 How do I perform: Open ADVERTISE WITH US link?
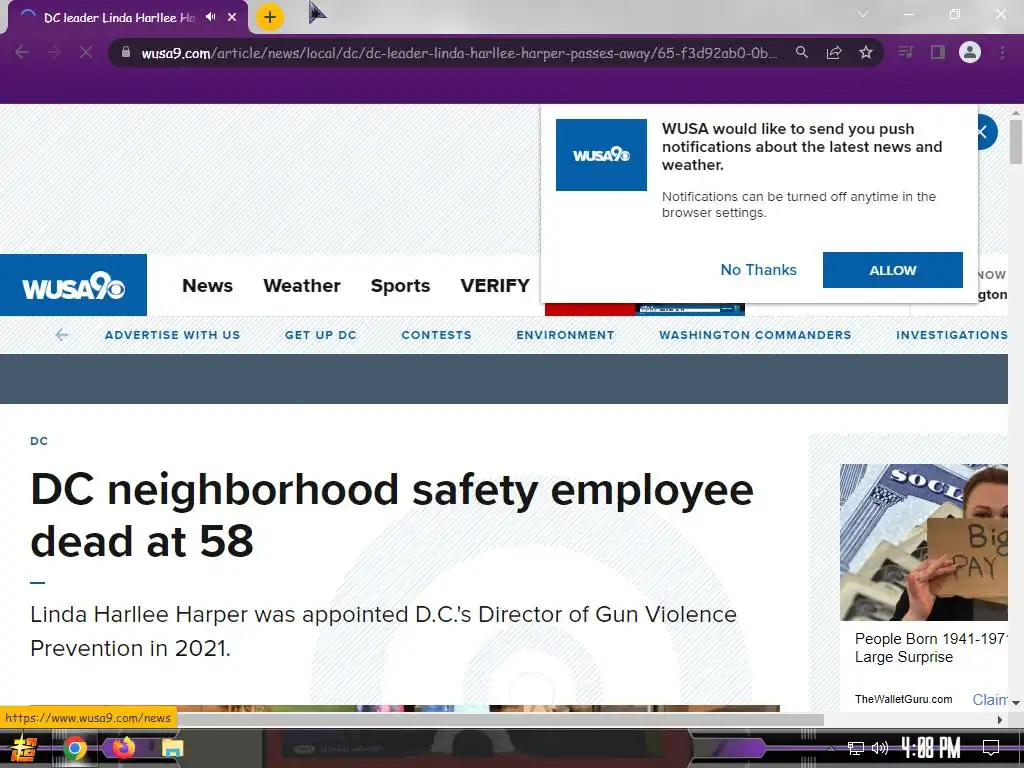[172, 335]
